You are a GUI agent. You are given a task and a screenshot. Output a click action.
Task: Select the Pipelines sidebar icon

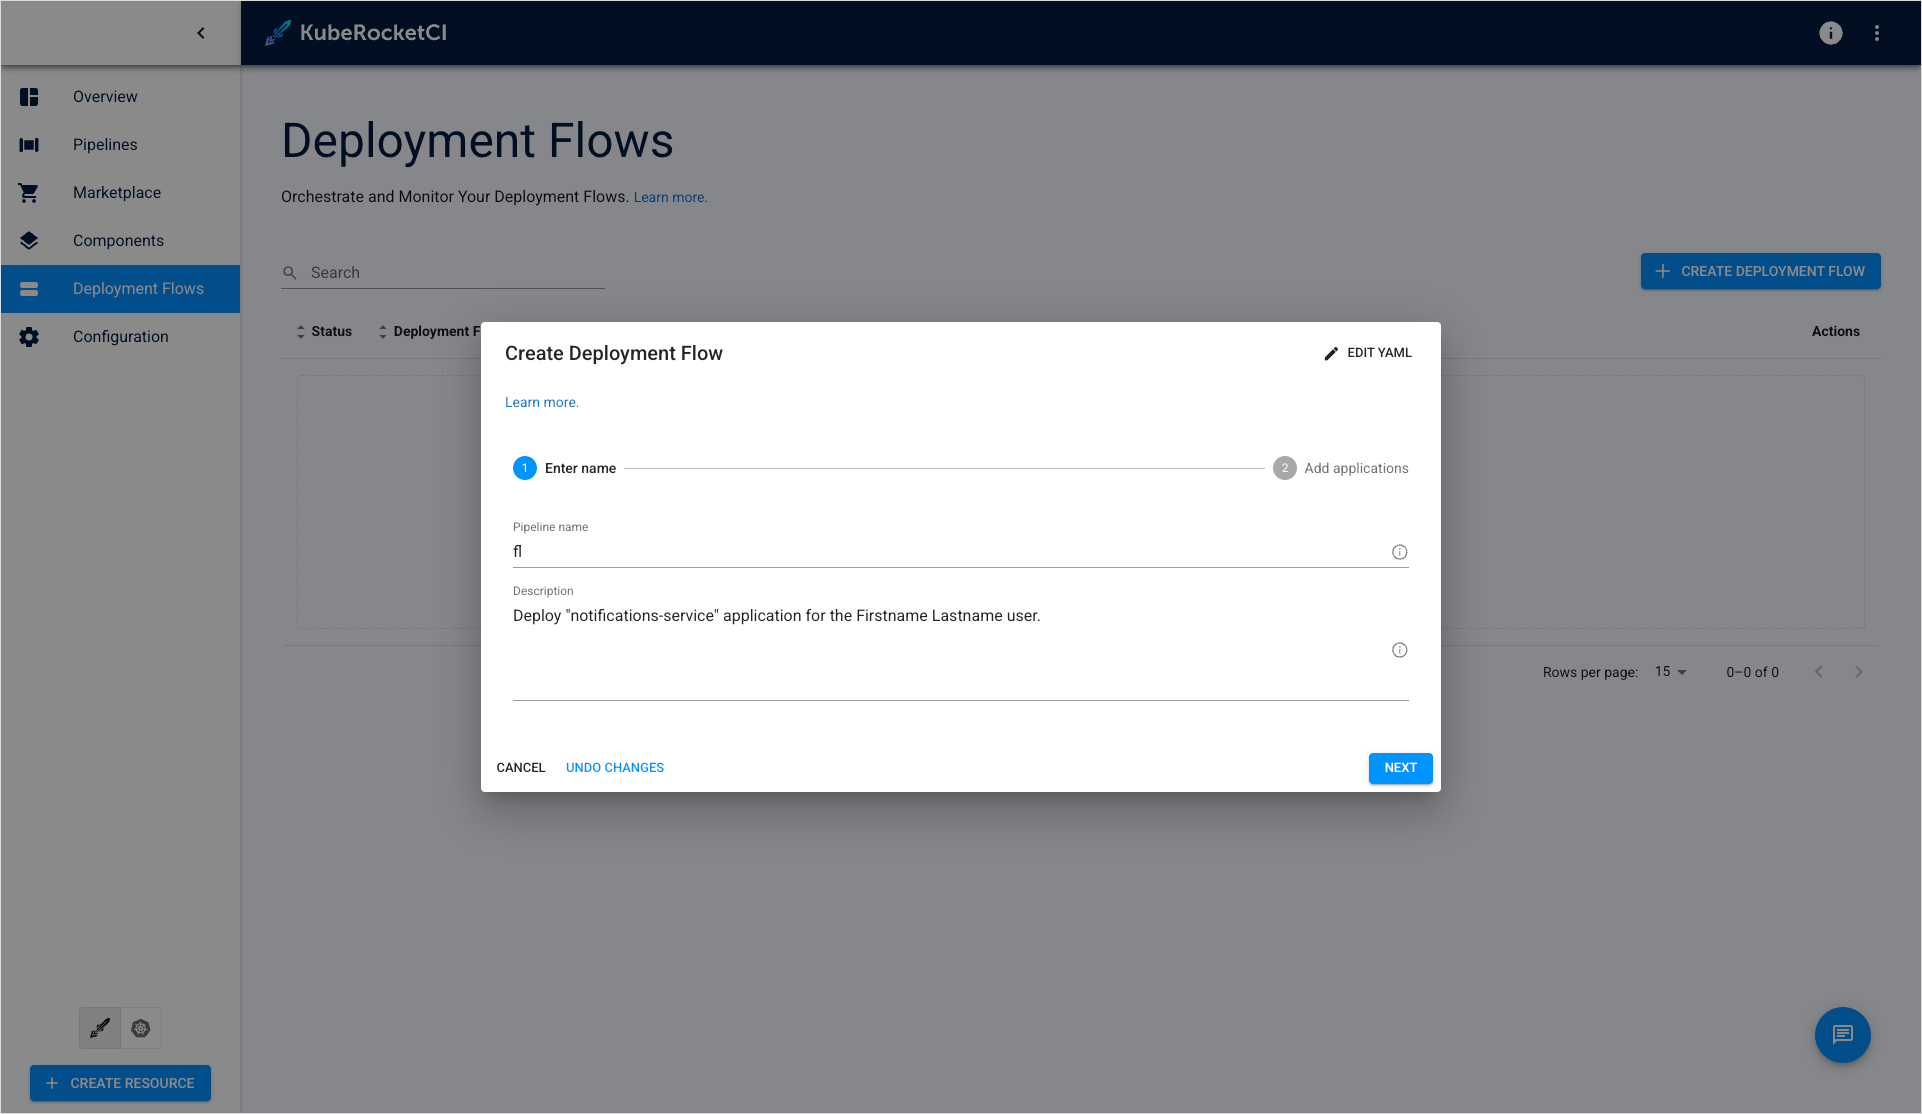(x=29, y=145)
